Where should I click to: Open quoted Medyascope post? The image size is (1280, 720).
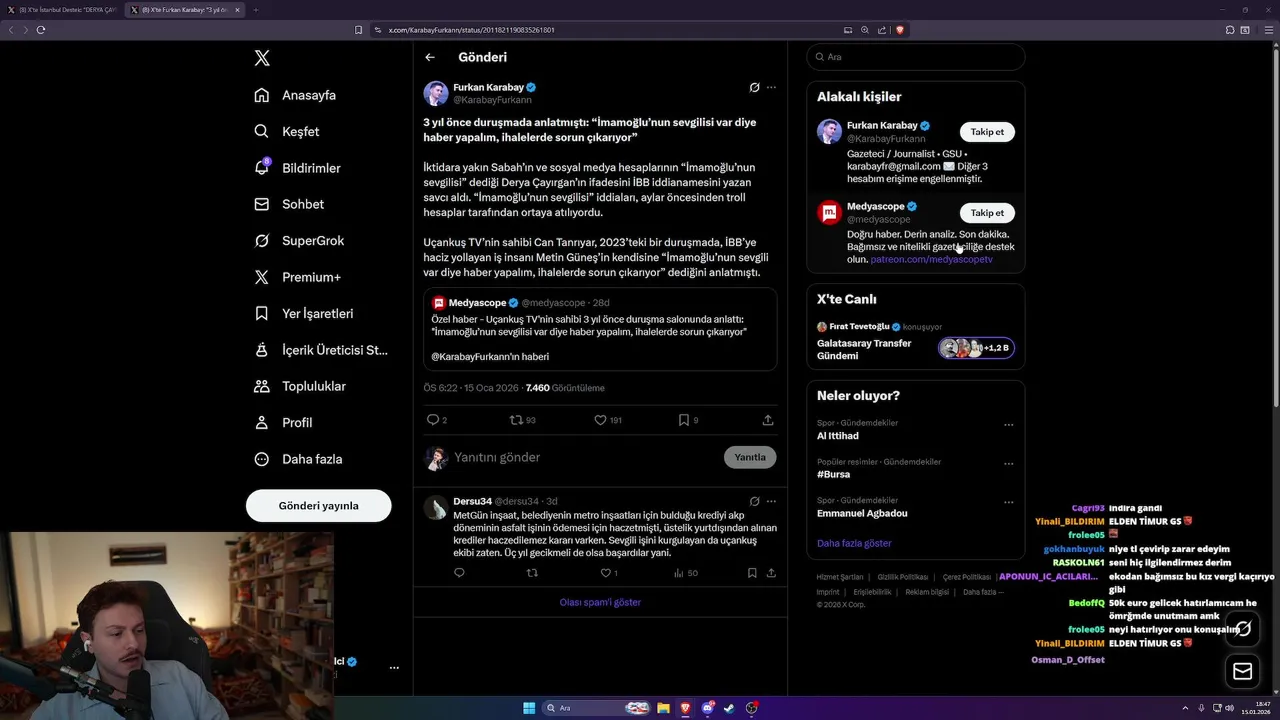click(x=600, y=329)
